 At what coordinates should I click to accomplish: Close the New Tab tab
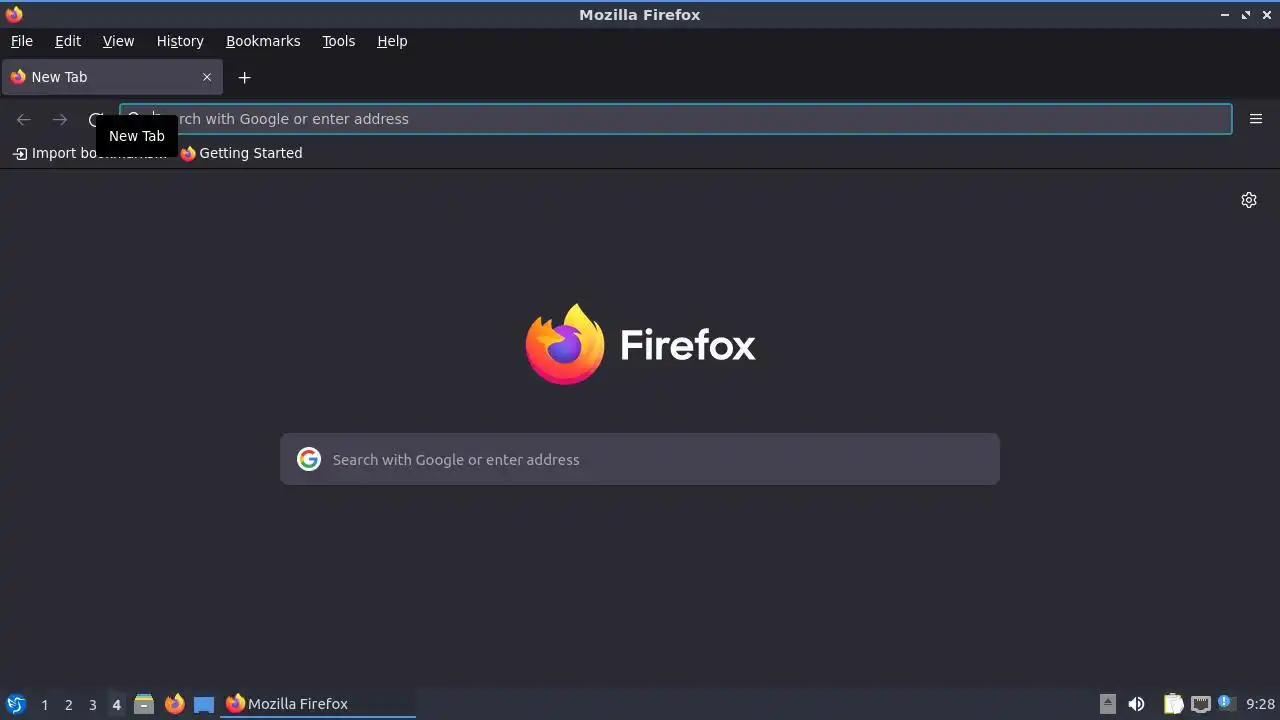(207, 77)
